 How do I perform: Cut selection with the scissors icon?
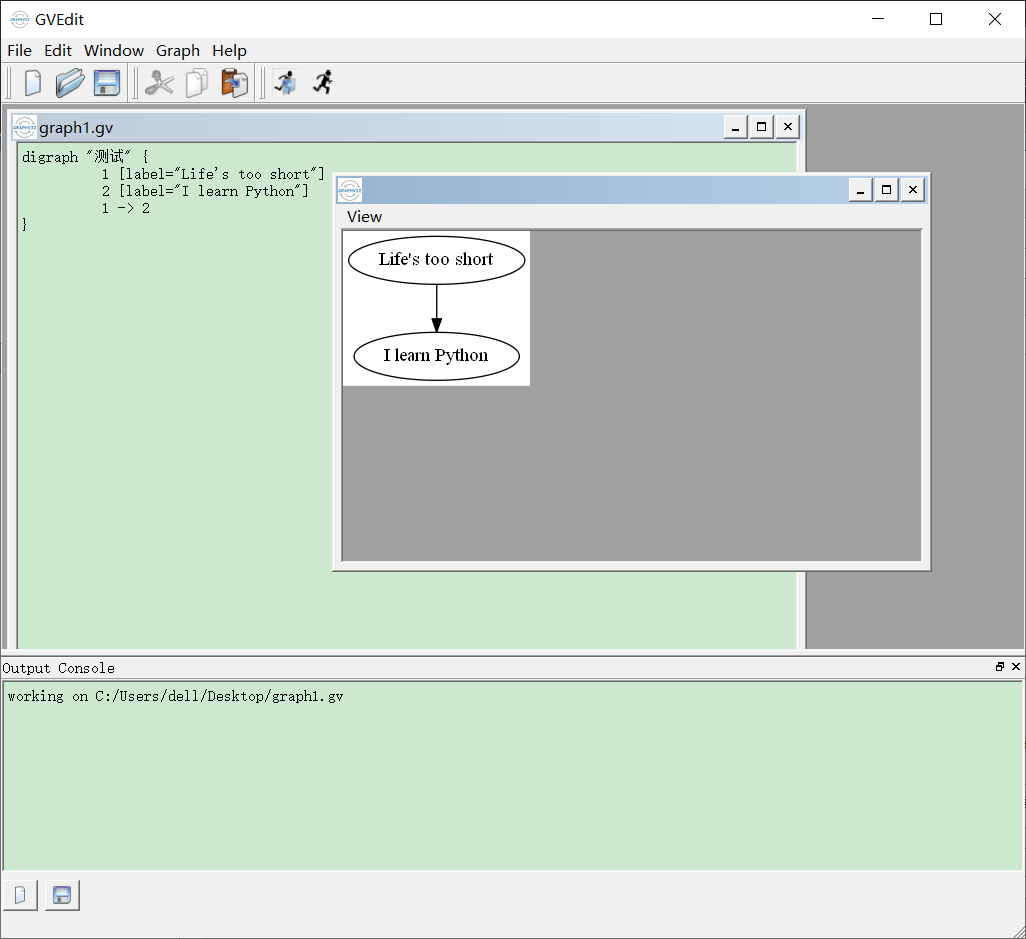(159, 83)
